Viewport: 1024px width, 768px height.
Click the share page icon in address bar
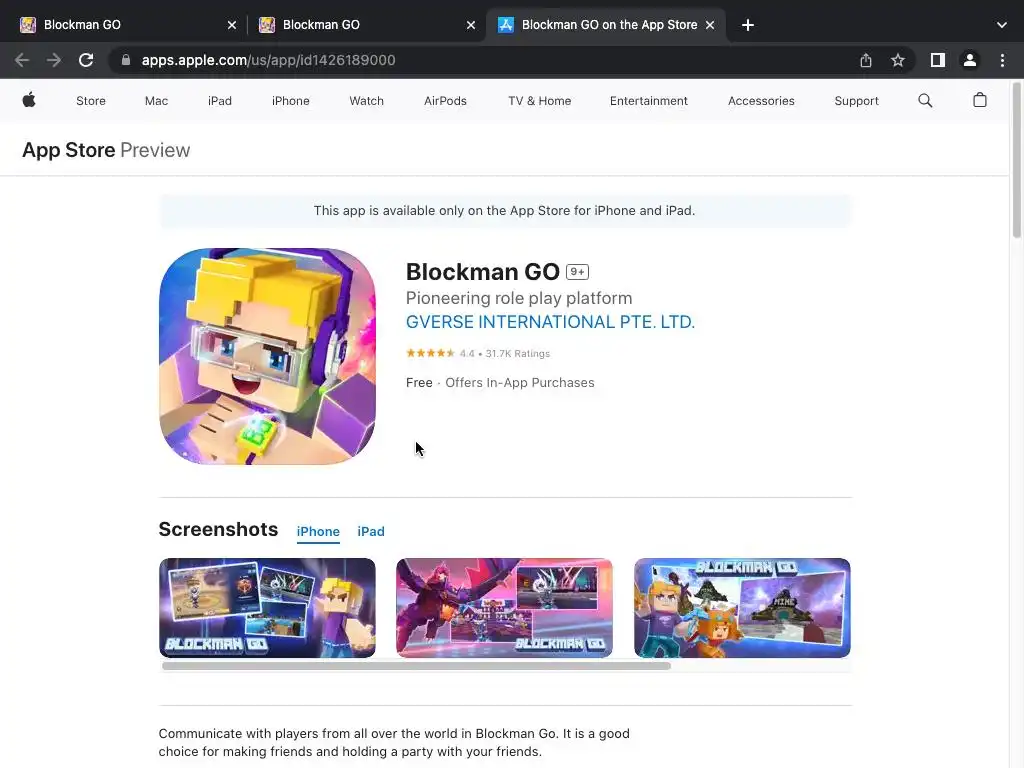866,60
